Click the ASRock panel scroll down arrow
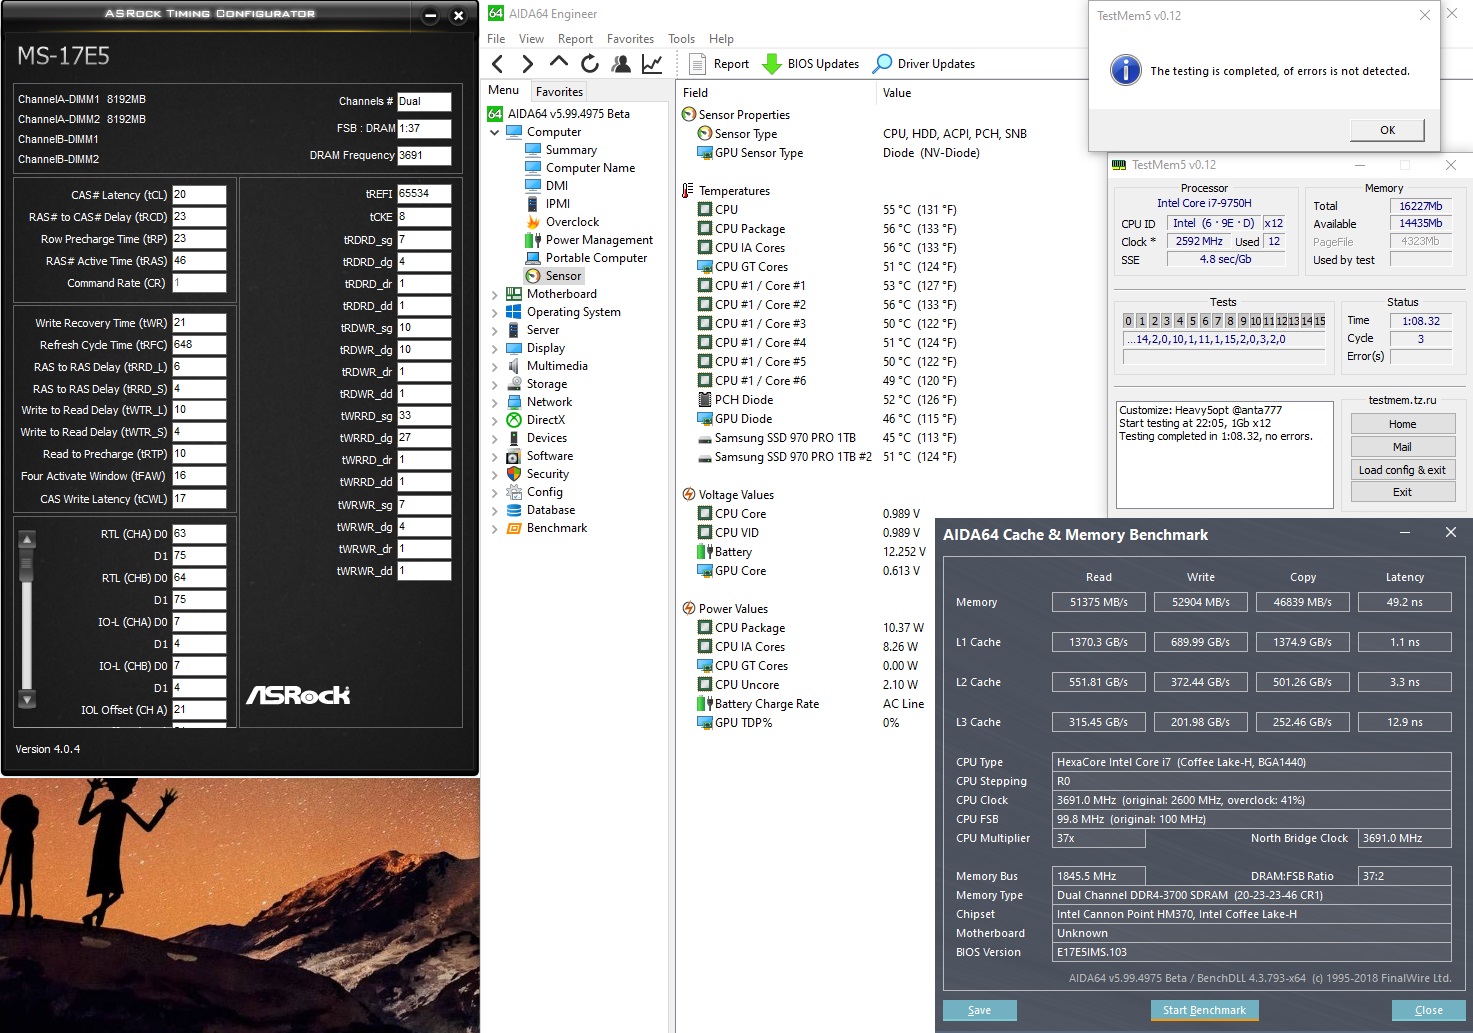Screen dimensions: 1473x1033 pos(27,699)
